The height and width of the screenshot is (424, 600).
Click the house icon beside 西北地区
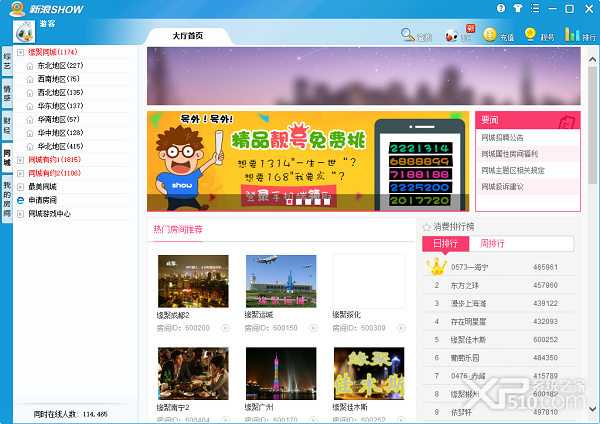click(x=30, y=93)
